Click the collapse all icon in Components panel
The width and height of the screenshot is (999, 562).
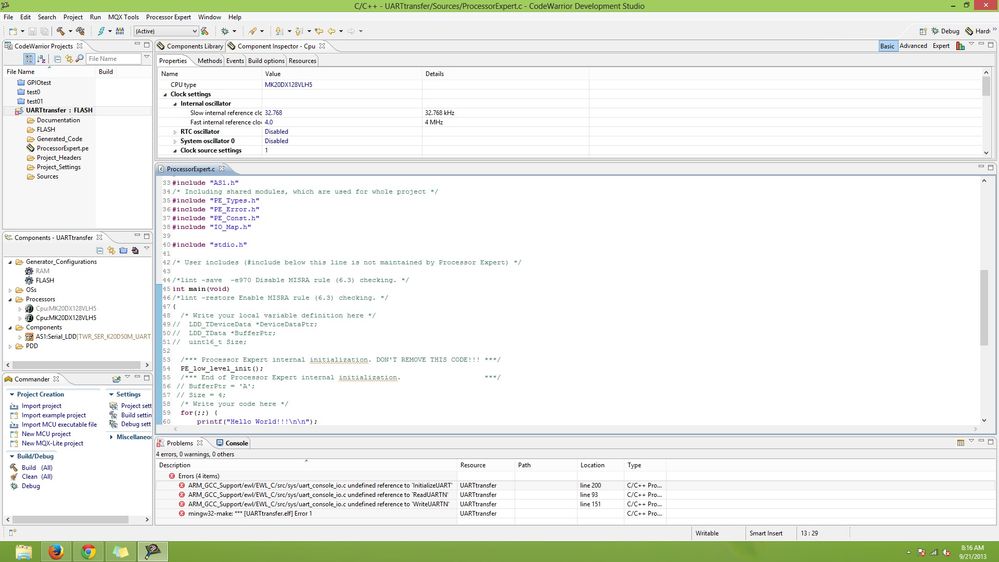tap(100, 250)
